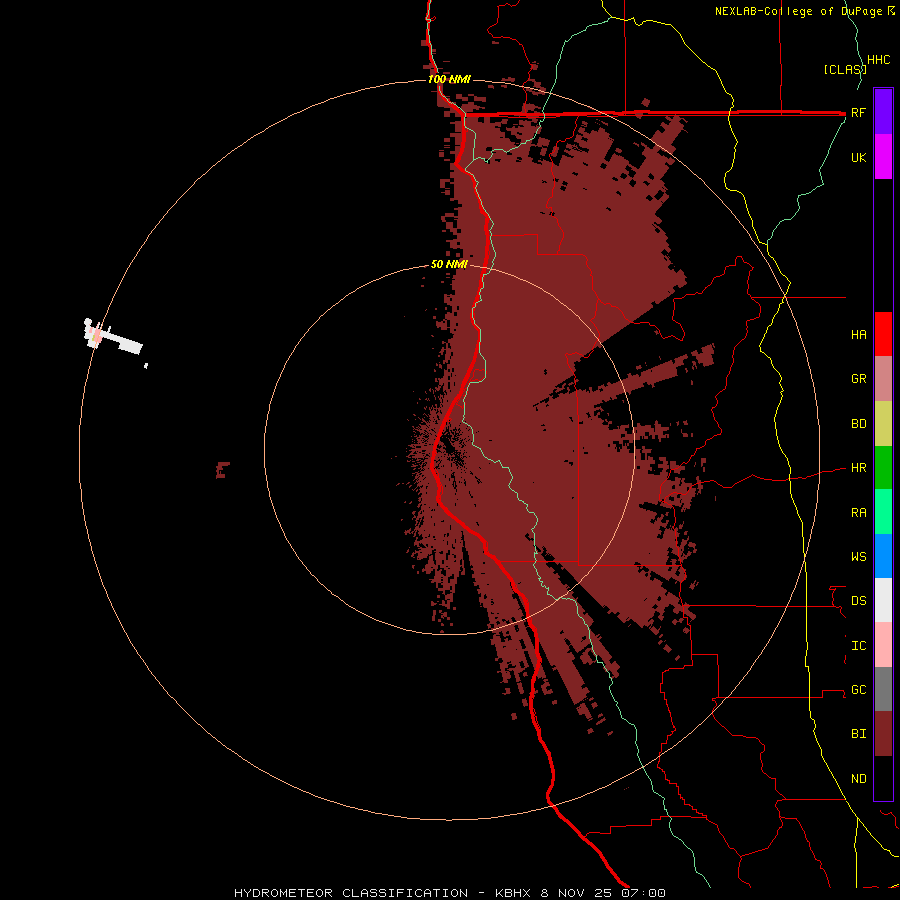This screenshot has width=900, height=900.
Task: Click the HA legend label
Action: tap(858, 335)
